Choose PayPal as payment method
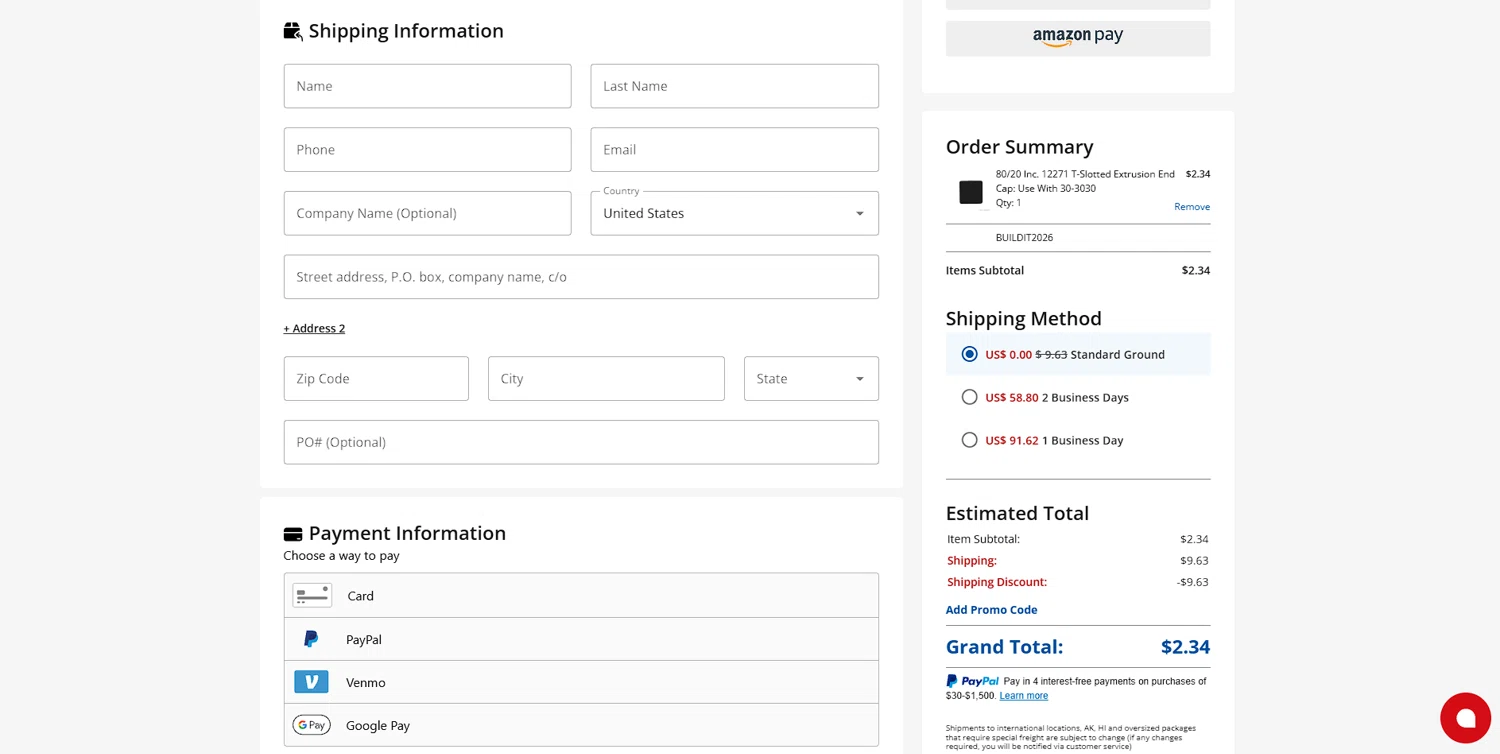This screenshot has width=1500, height=754. tap(581, 639)
